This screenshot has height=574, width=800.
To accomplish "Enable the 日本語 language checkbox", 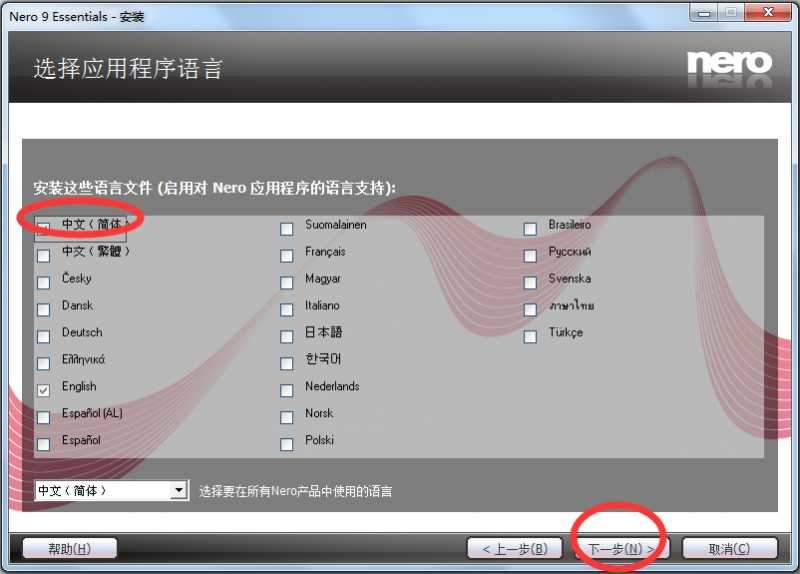I will 287,336.
